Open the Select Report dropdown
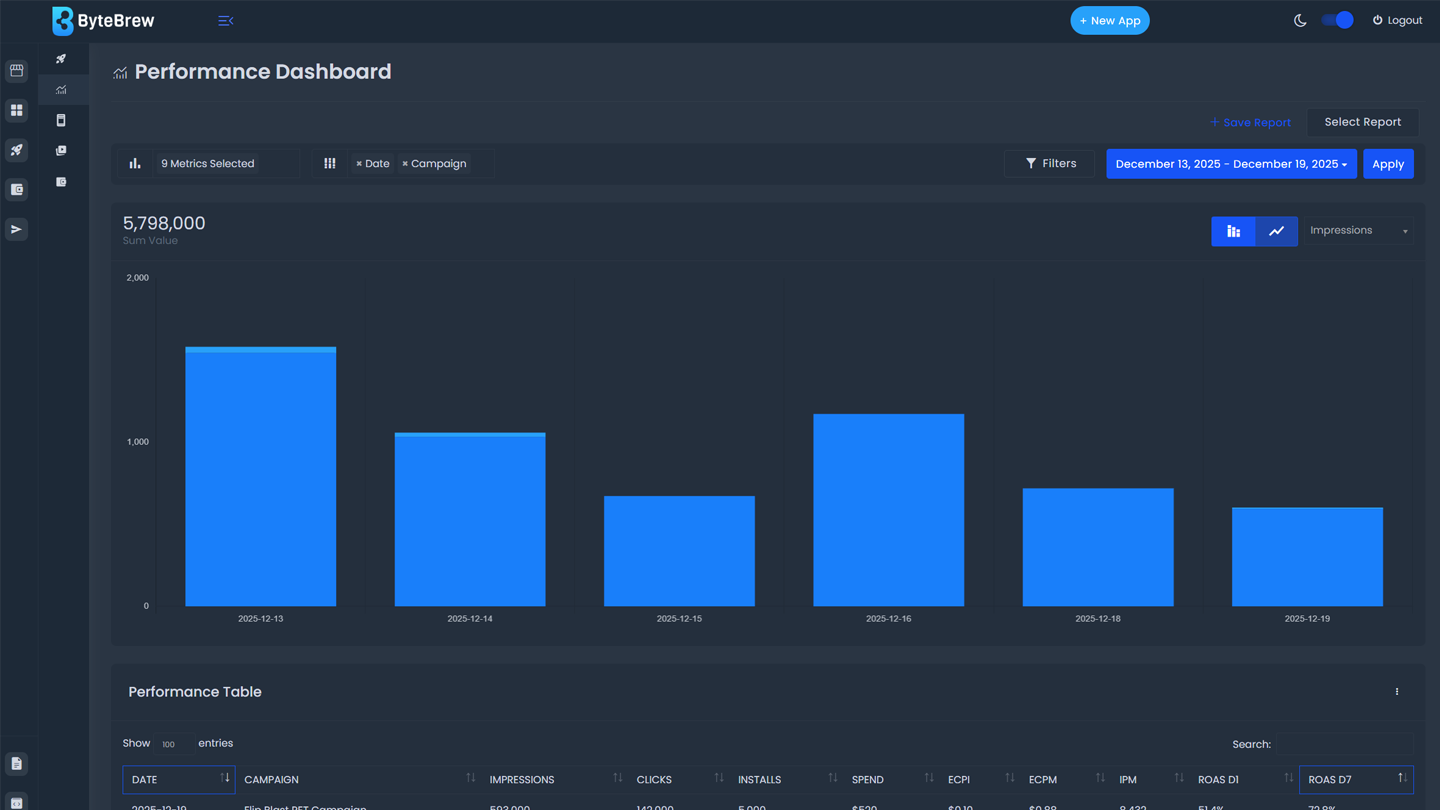This screenshot has height=810, width=1440. [x=1363, y=122]
